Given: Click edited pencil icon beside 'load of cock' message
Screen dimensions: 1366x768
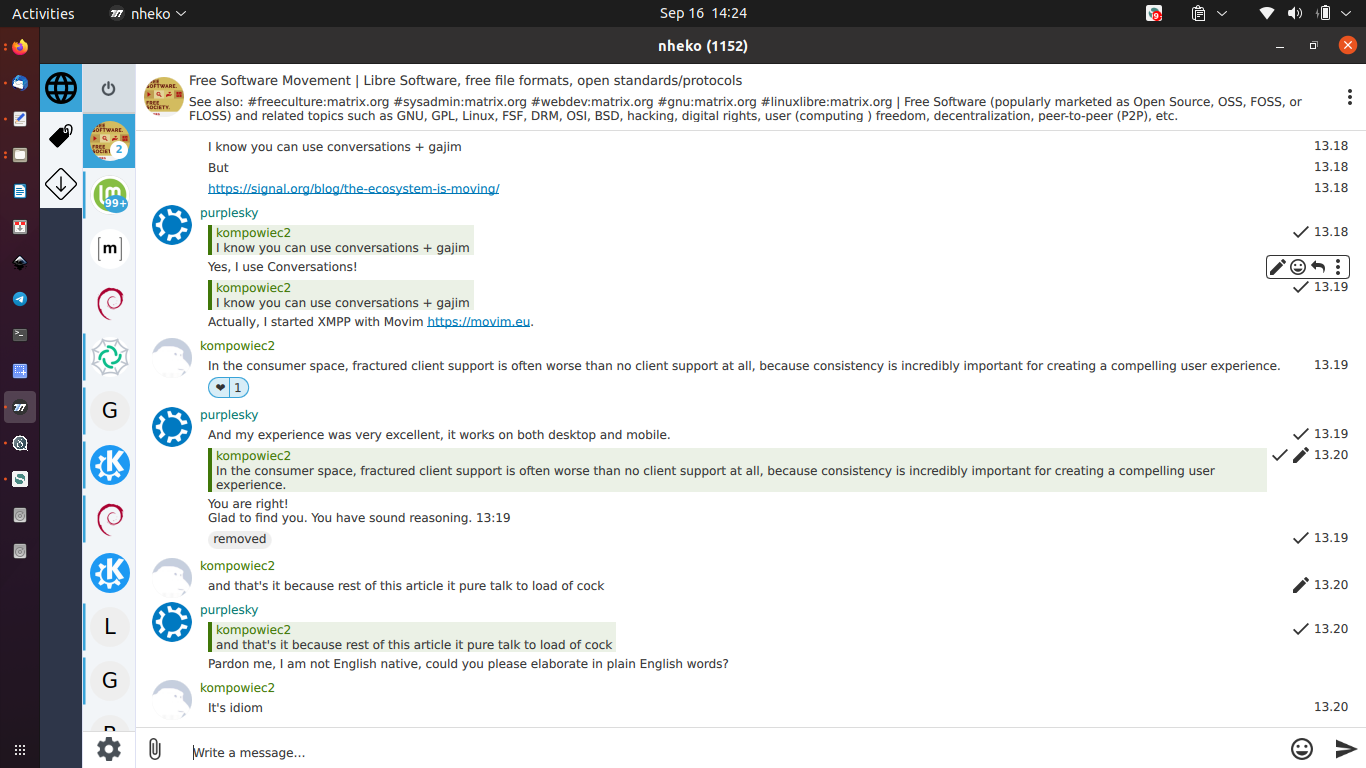Looking at the screenshot, I should (x=1300, y=585).
